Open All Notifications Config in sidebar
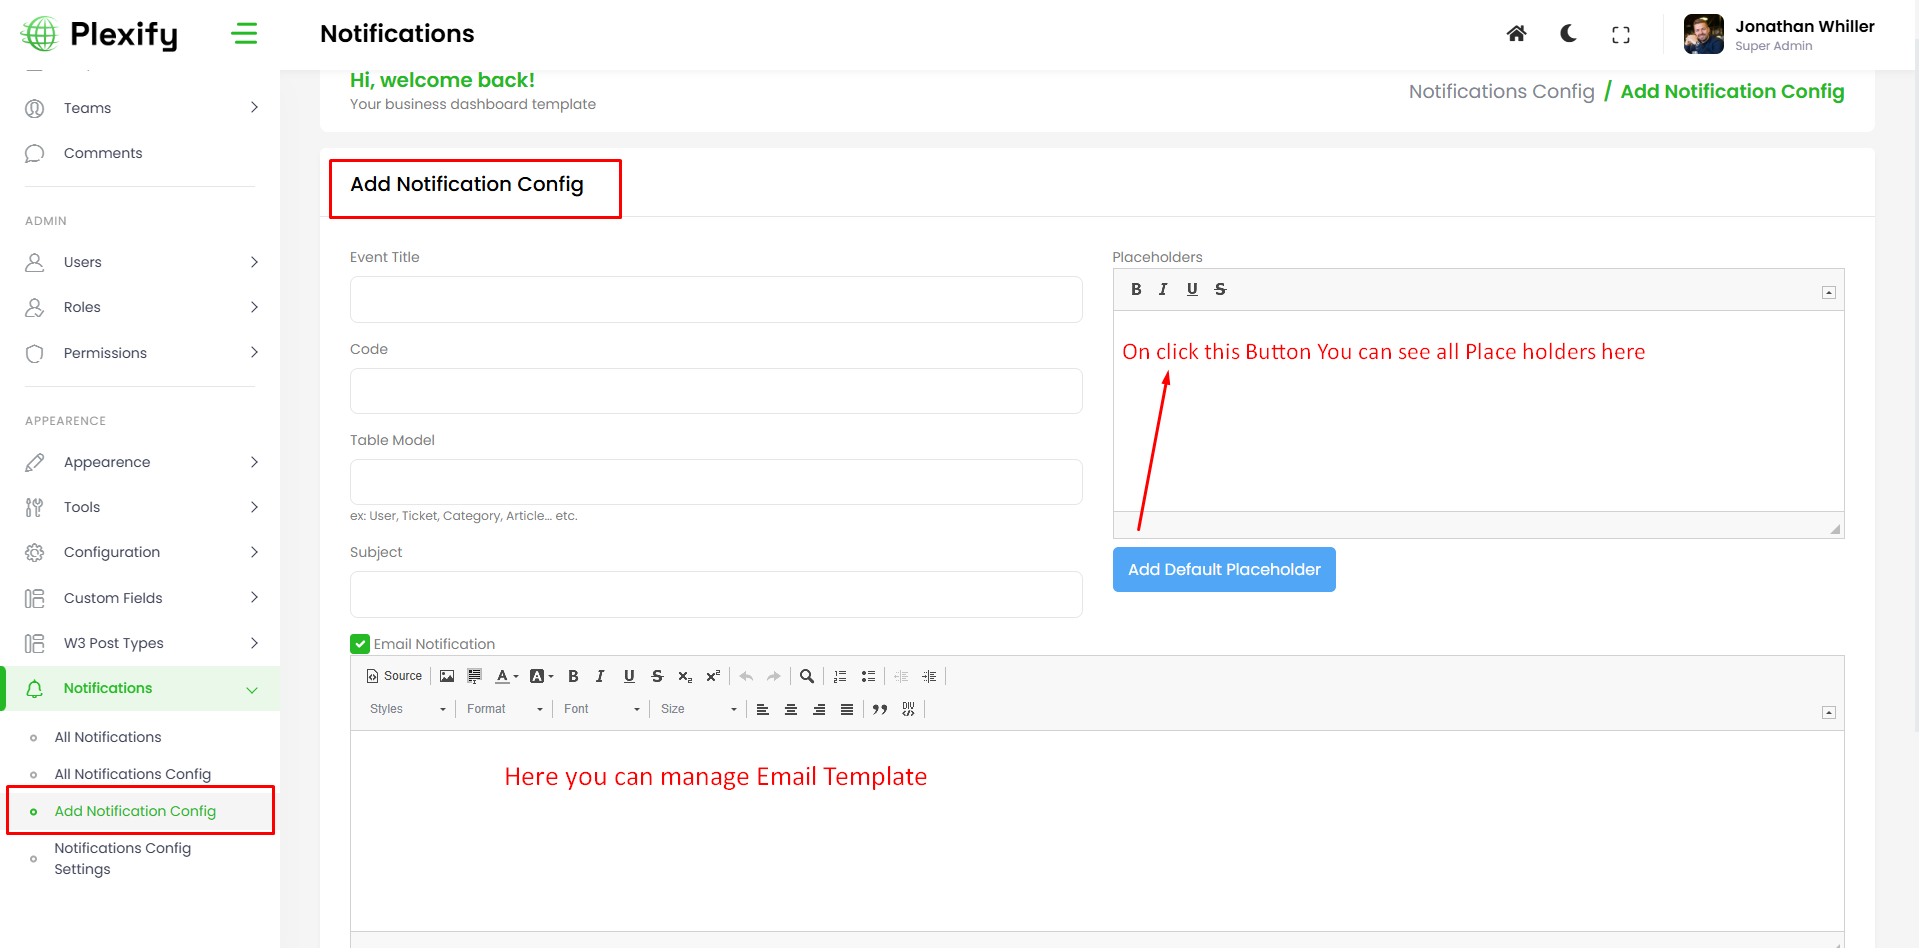The image size is (1919, 948). [132, 774]
